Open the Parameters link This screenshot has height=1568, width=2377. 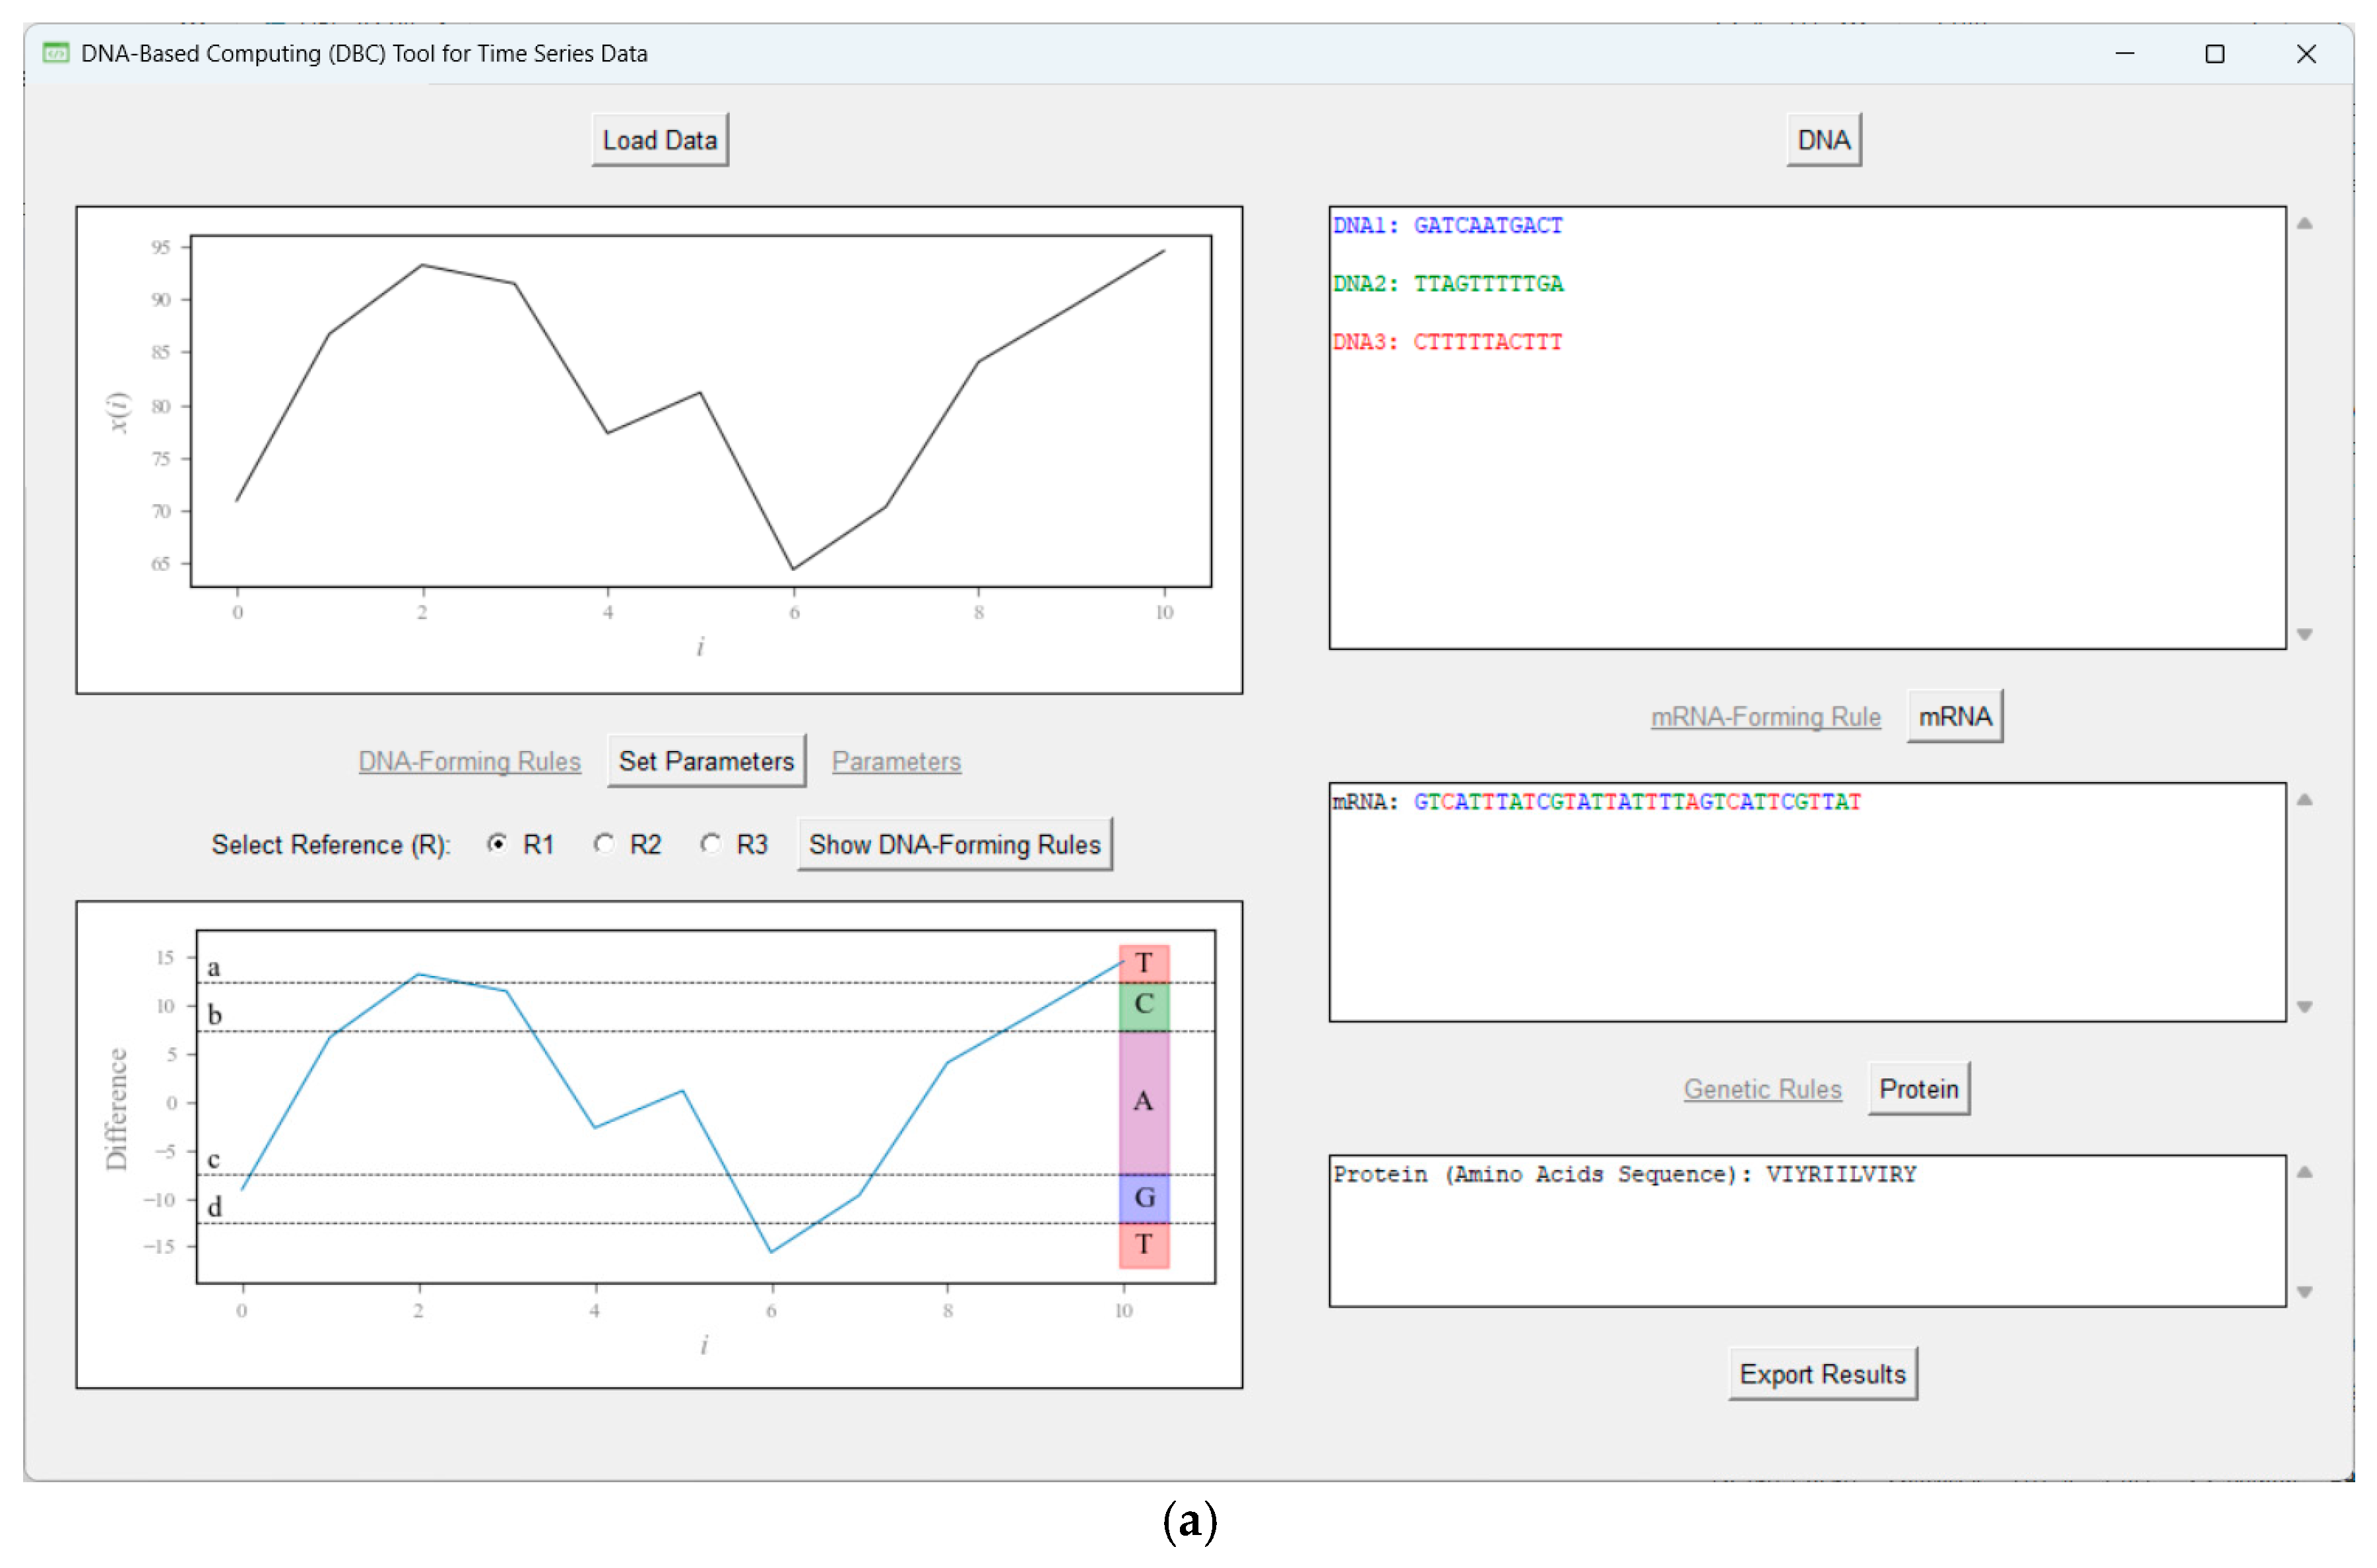pos(896,761)
